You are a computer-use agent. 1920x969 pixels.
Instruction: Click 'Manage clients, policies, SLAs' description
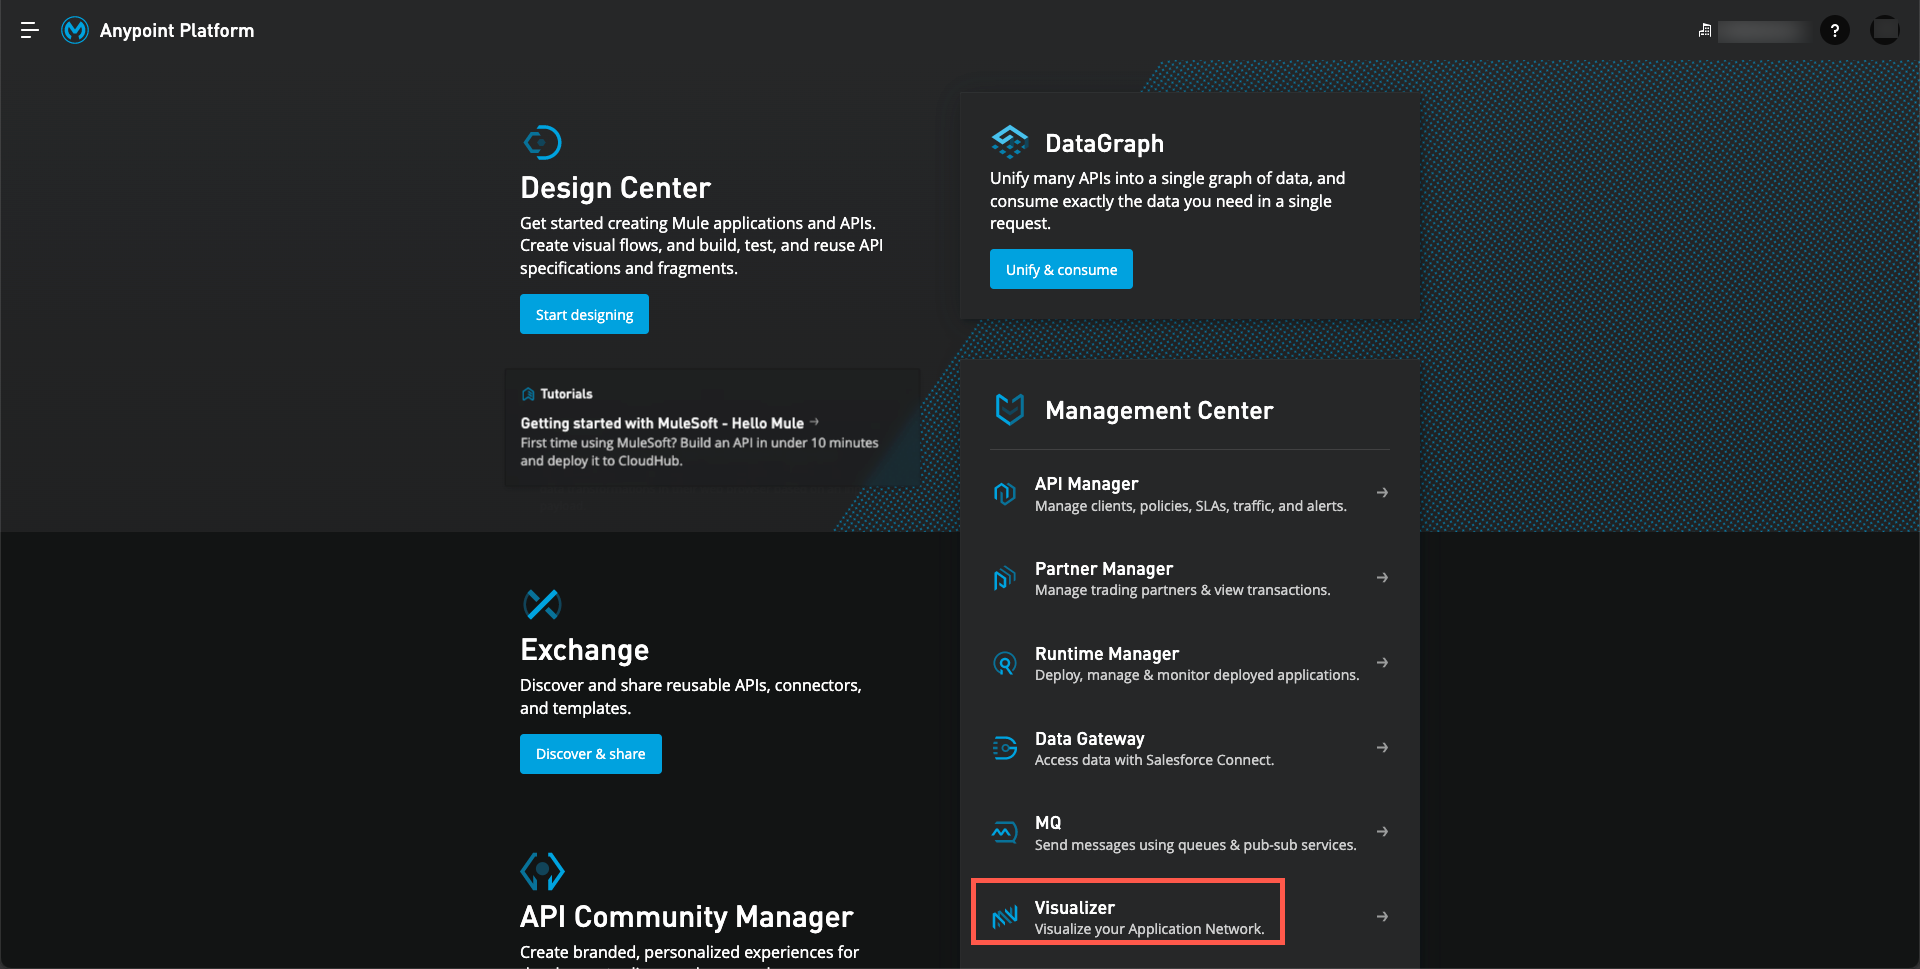click(1190, 506)
